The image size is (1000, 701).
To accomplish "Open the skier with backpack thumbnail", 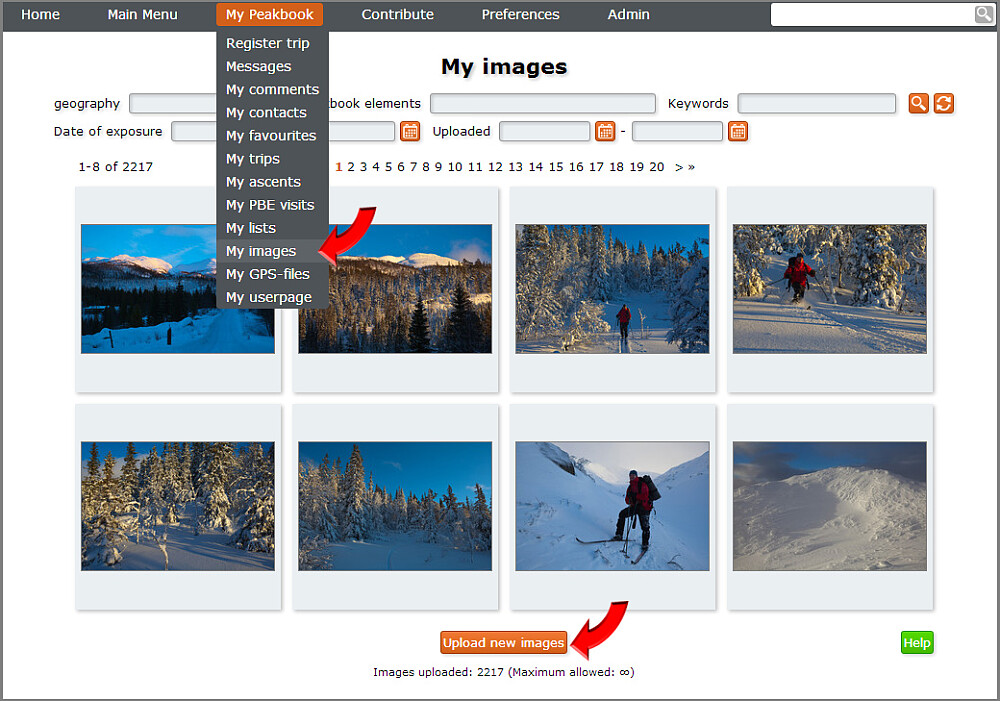I will (612, 506).
